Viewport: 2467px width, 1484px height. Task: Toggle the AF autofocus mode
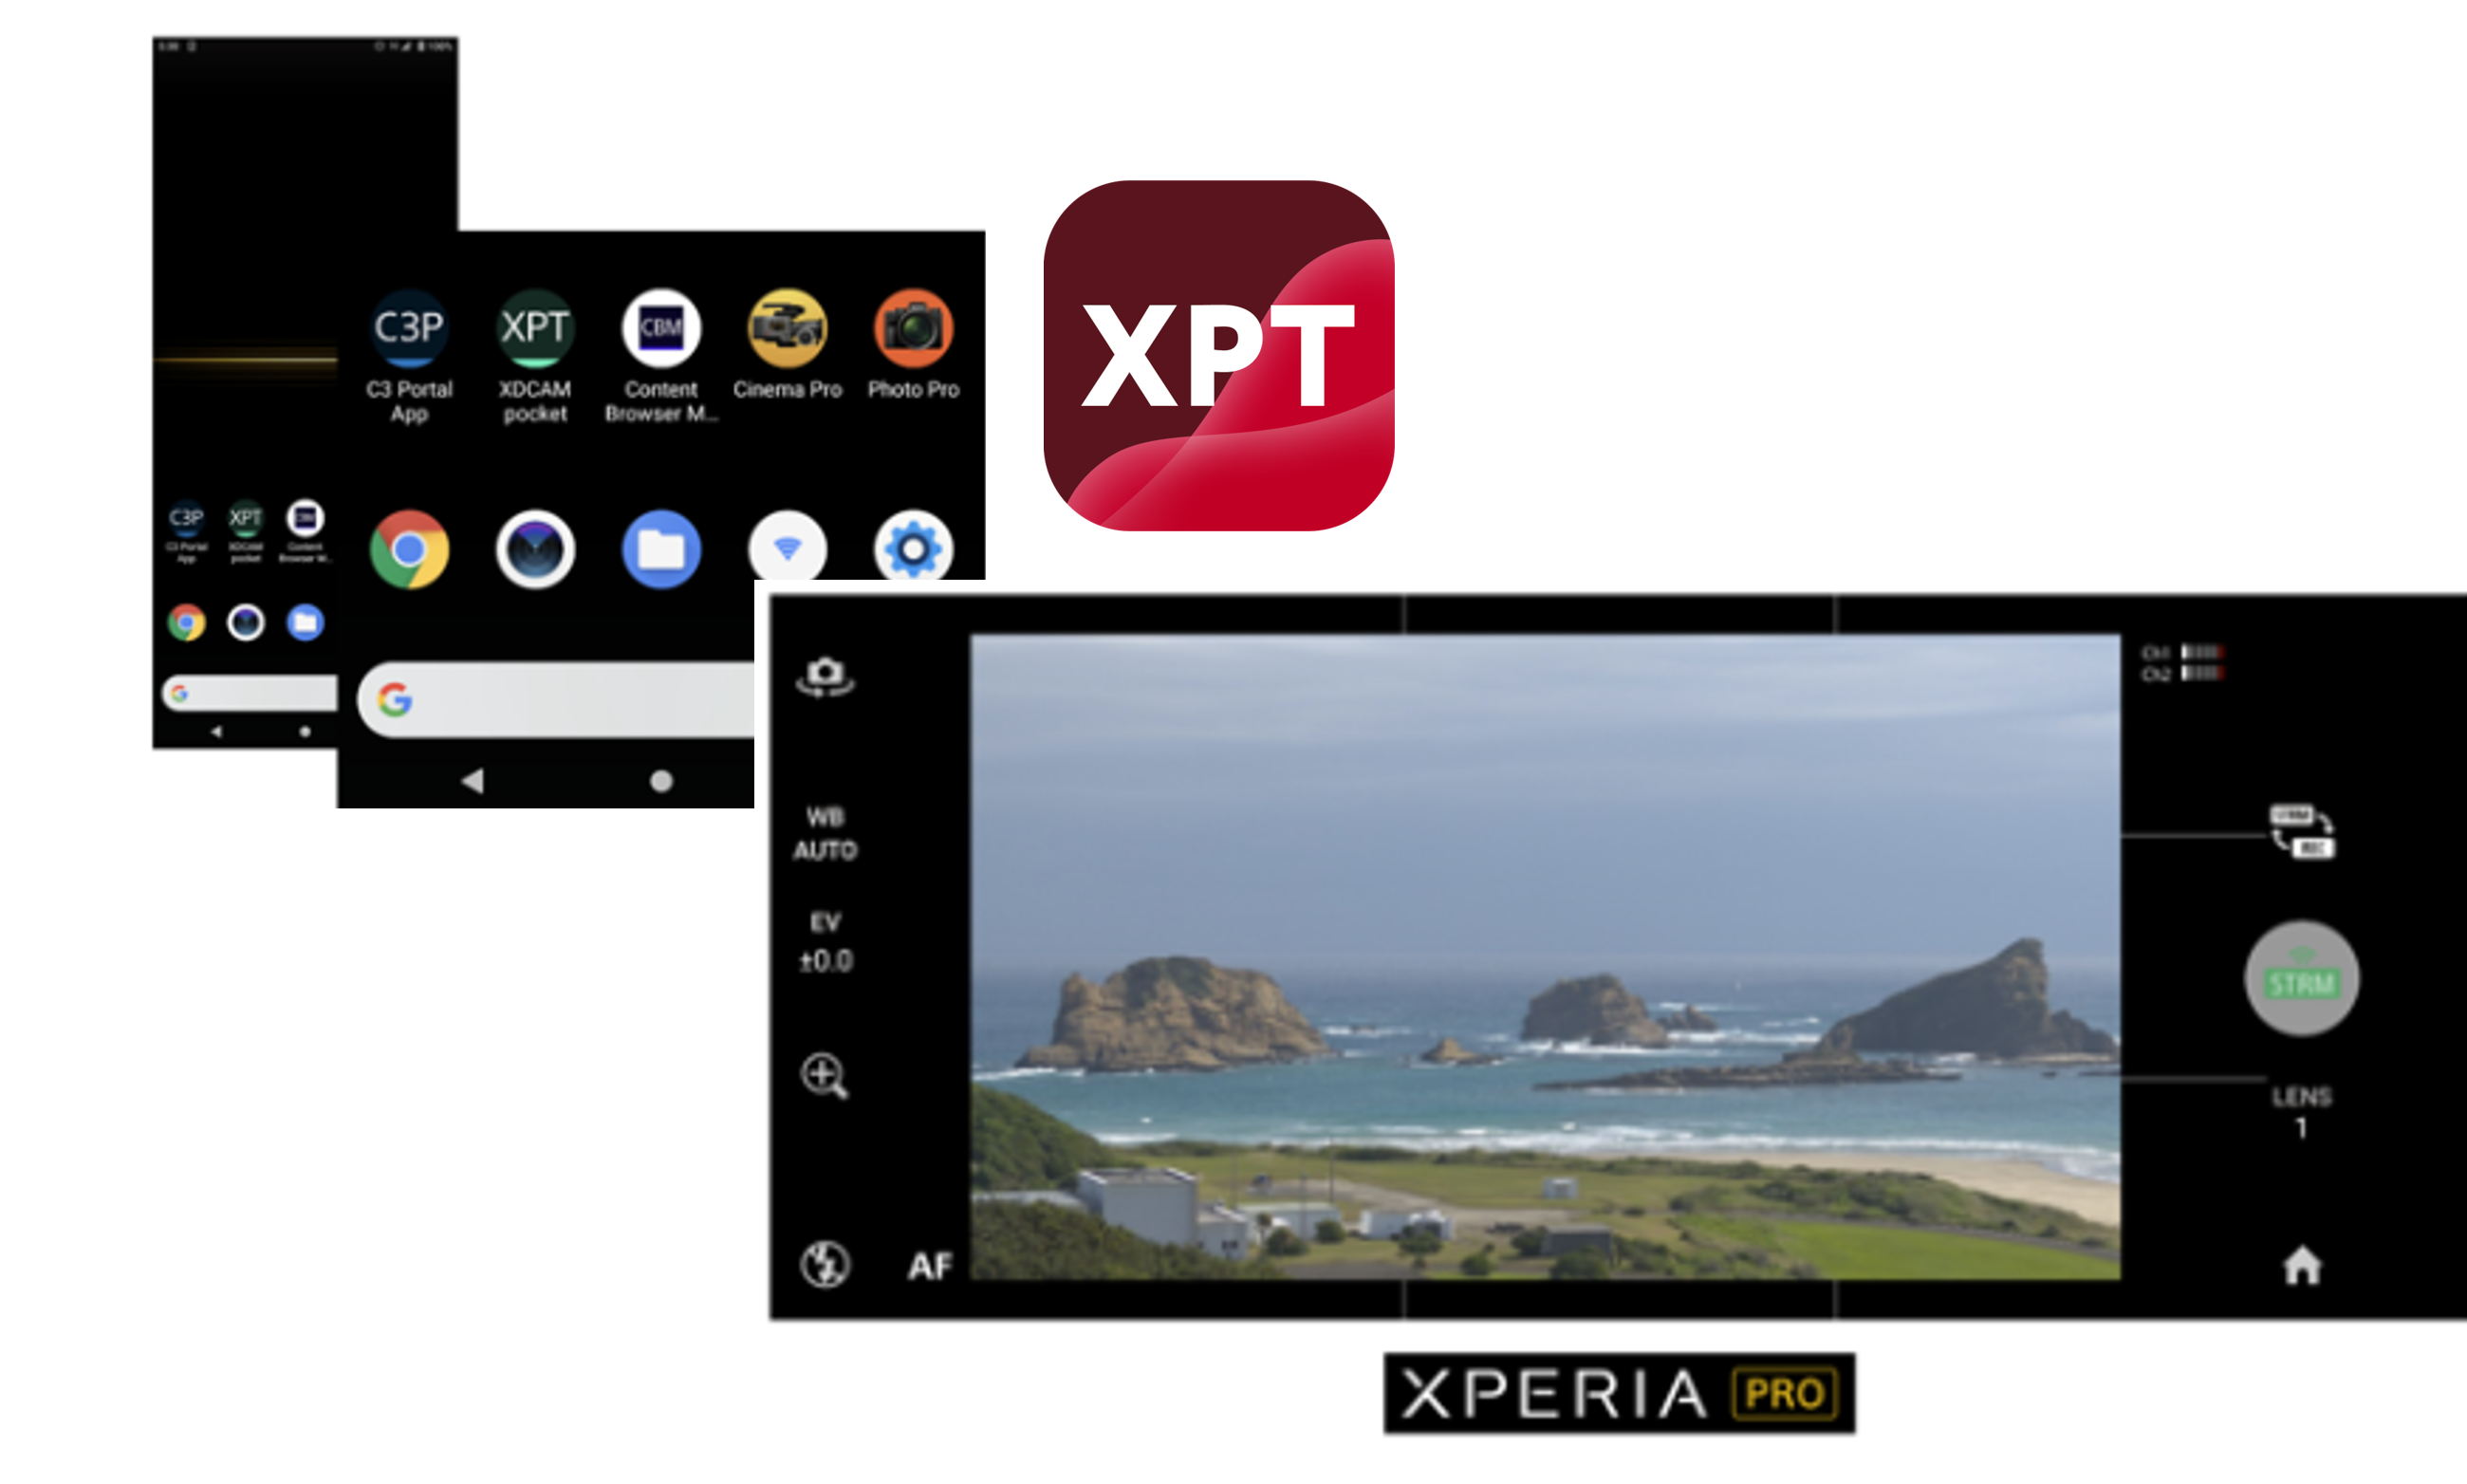[930, 1266]
